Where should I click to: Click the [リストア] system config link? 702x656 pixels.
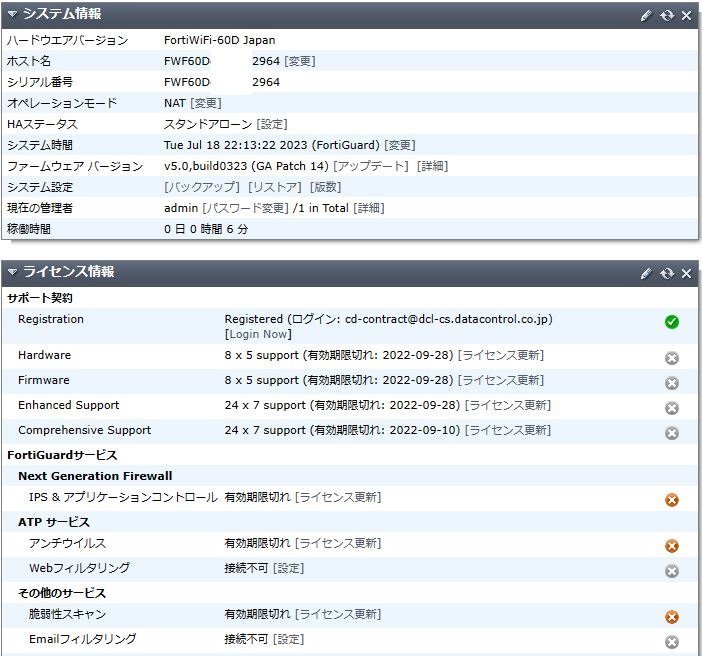pos(275,187)
